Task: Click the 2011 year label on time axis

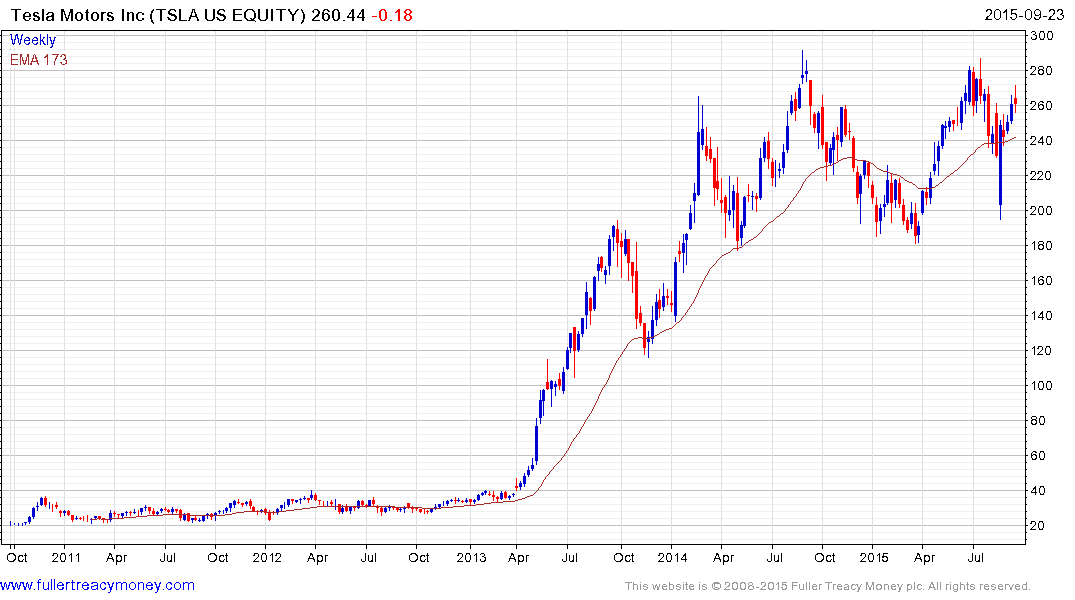Action: coord(67,557)
